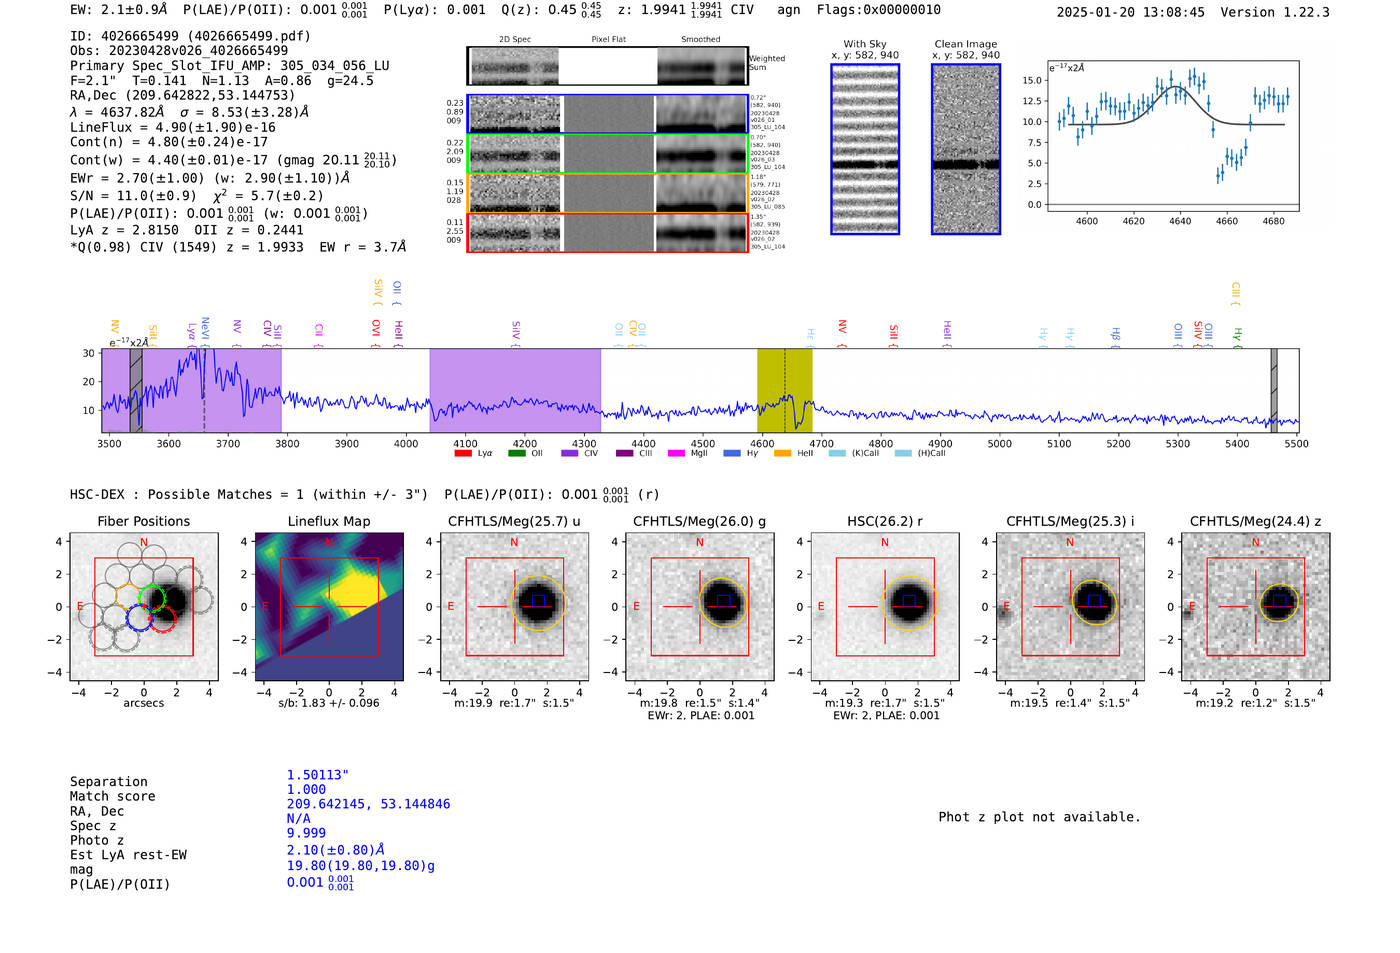This screenshot has height=953, width=1400.
Task: Click the 's/b: 1.83 +/- 0.096' caption
Action: pos(329,703)
